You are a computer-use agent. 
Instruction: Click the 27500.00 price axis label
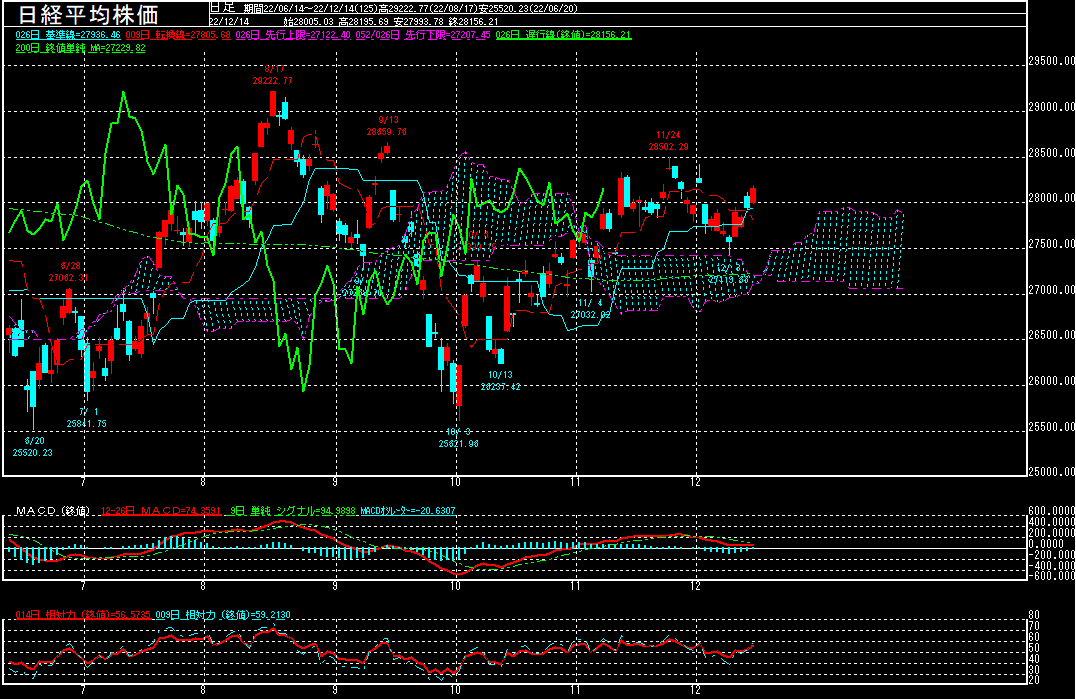click(x=1052, y=244)
